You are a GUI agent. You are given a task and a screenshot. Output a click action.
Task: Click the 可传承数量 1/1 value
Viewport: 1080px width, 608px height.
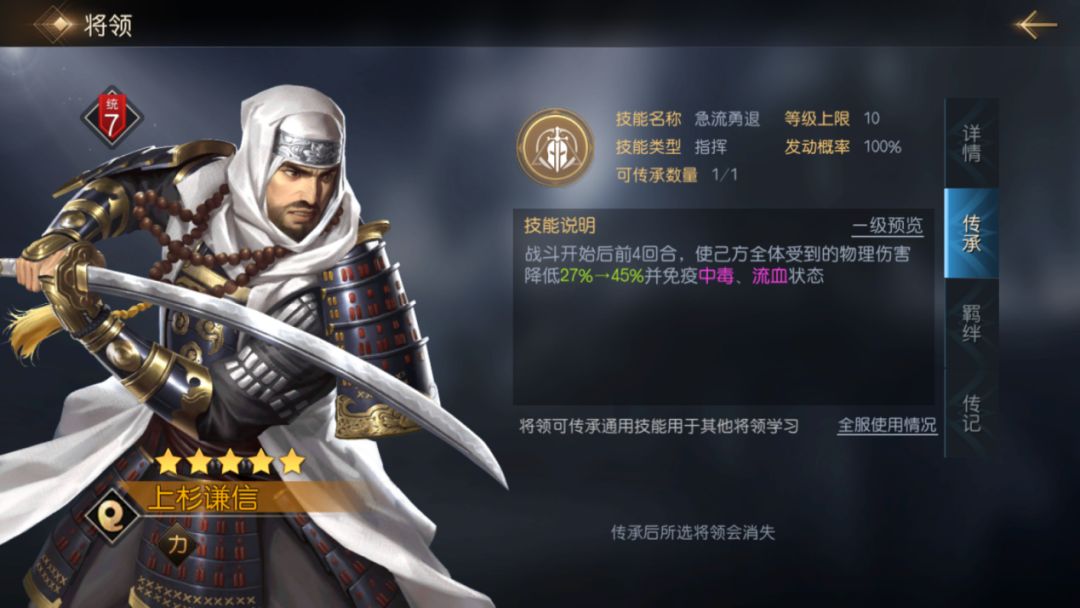point(724,175)
